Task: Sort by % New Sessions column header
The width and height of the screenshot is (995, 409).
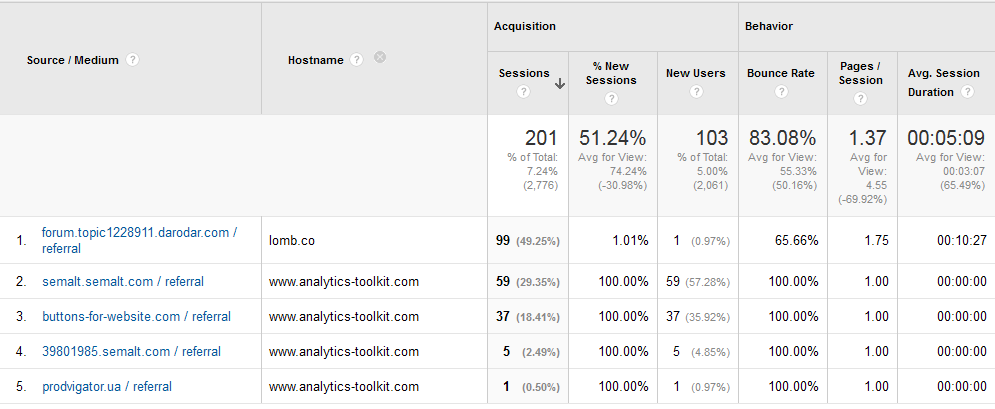Action: 611,73
